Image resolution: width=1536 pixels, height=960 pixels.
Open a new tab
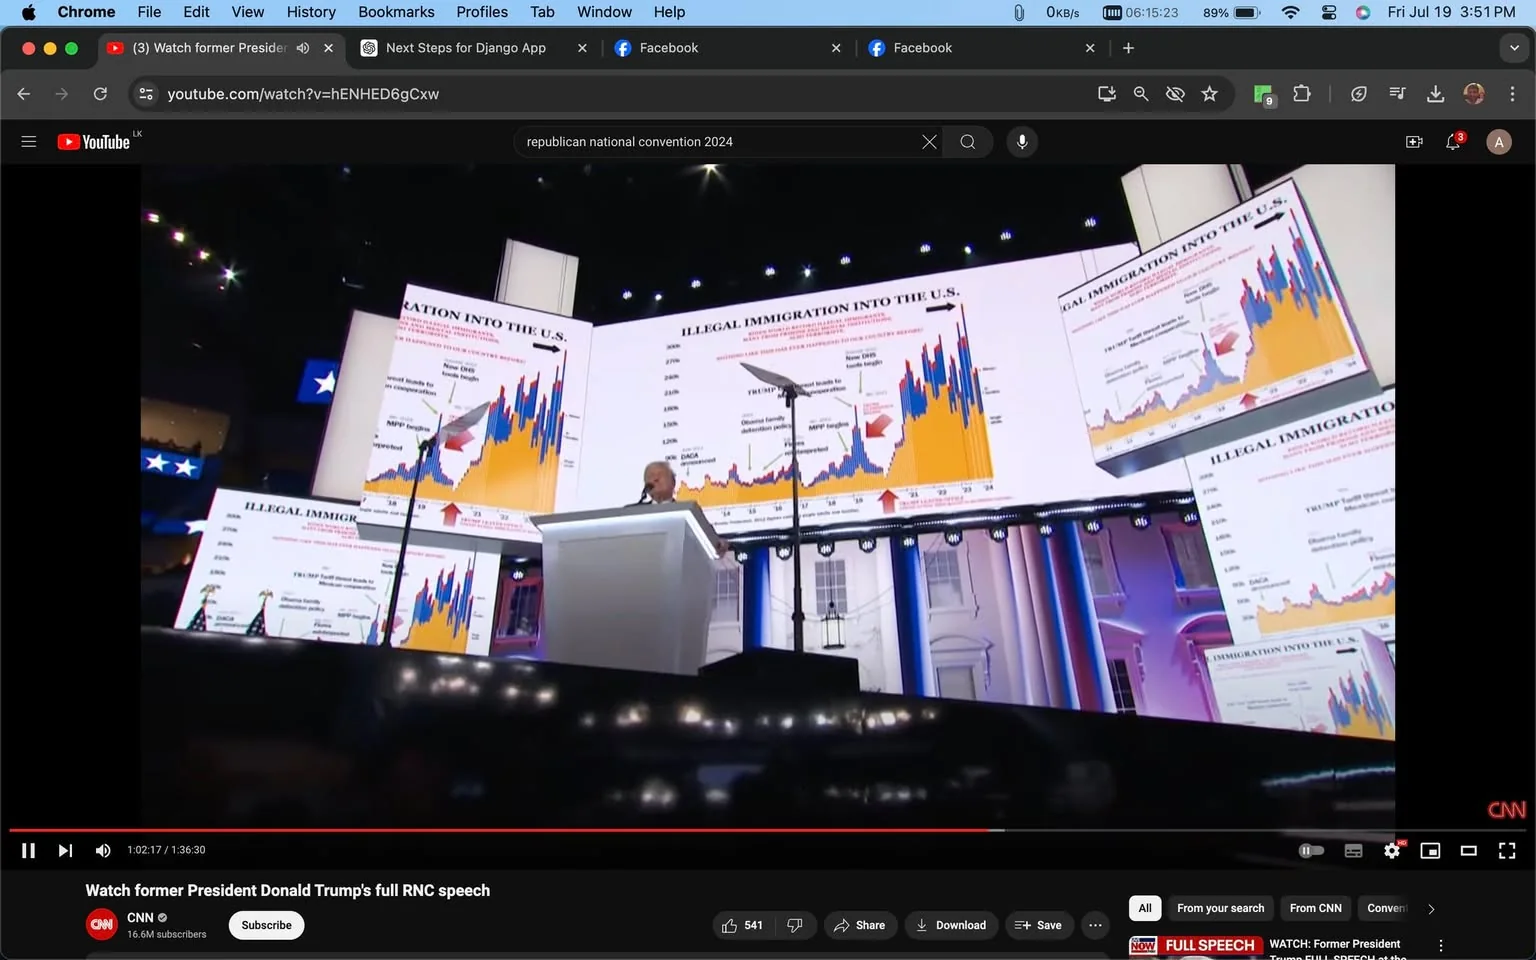[1128, 48]
